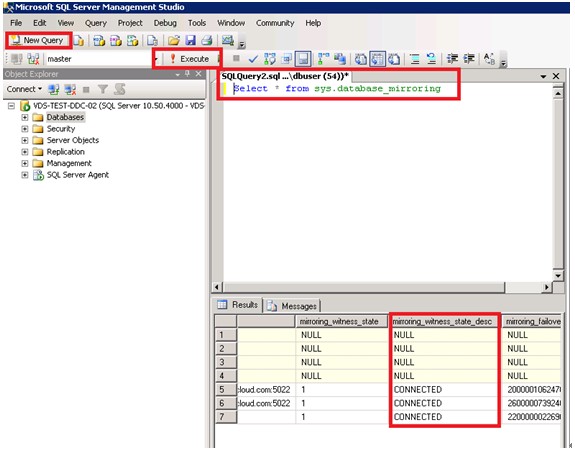
Task: Expand the SQL Server Agent node
Action: click(25, 175)
